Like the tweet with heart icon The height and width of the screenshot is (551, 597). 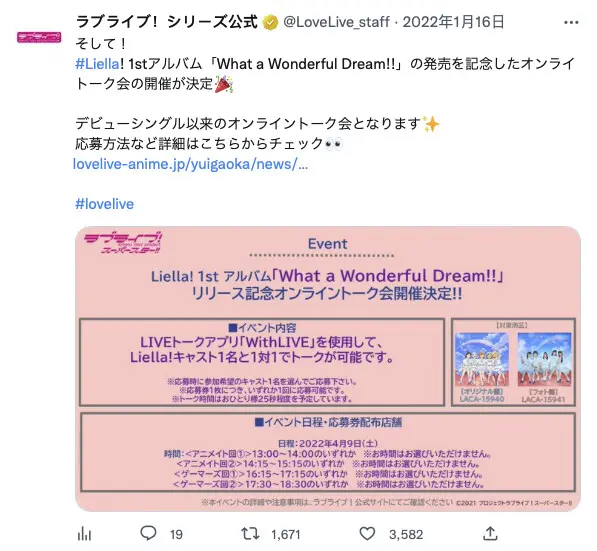point(367,533)
